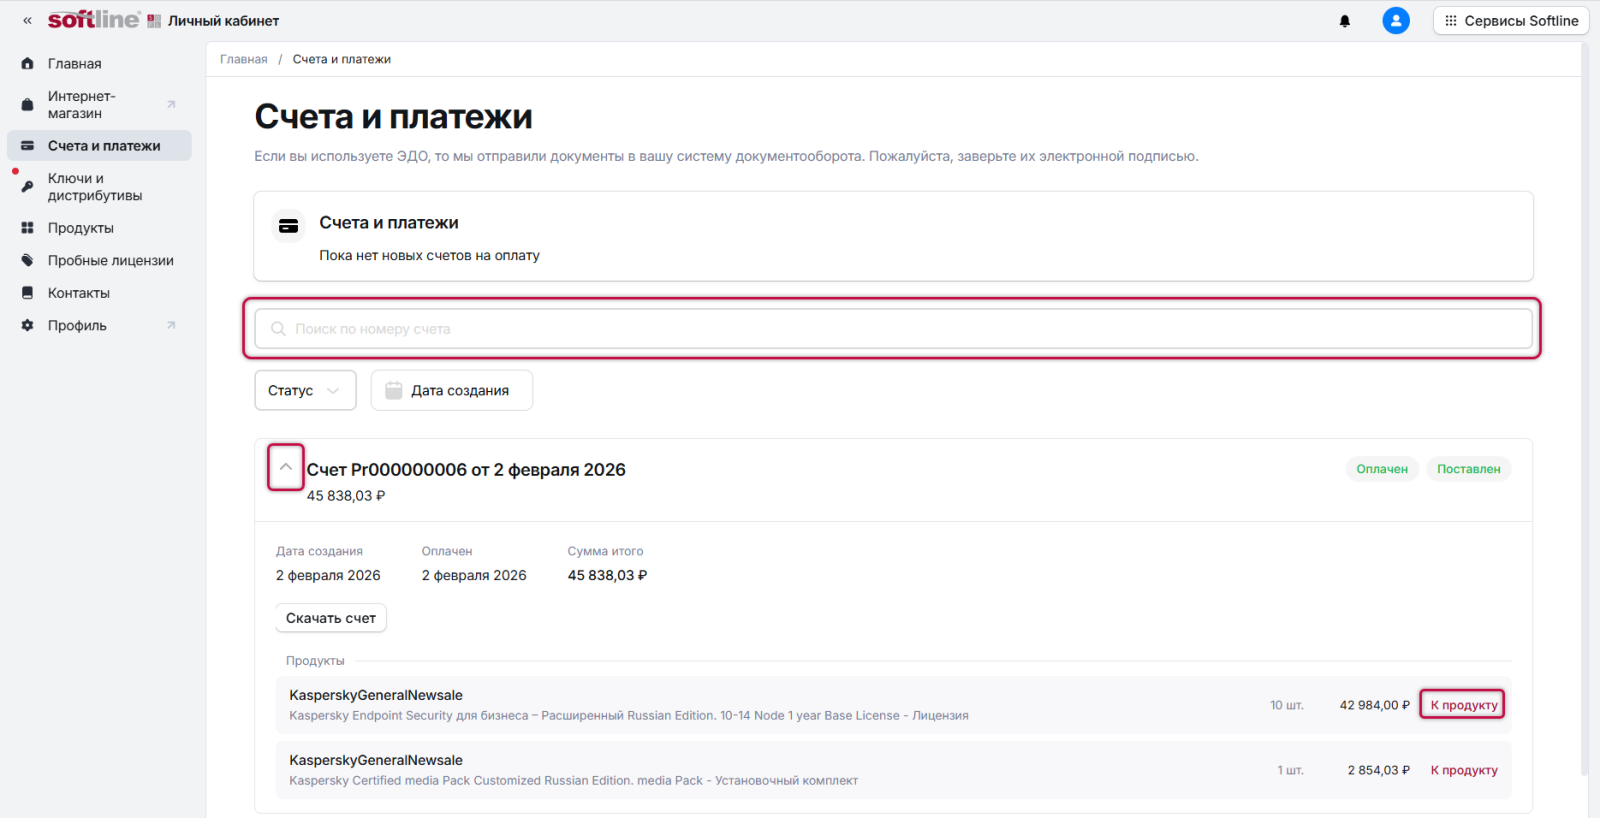Click the tag icon for Пробные лицензии
1600x818 pixels.
27,261
